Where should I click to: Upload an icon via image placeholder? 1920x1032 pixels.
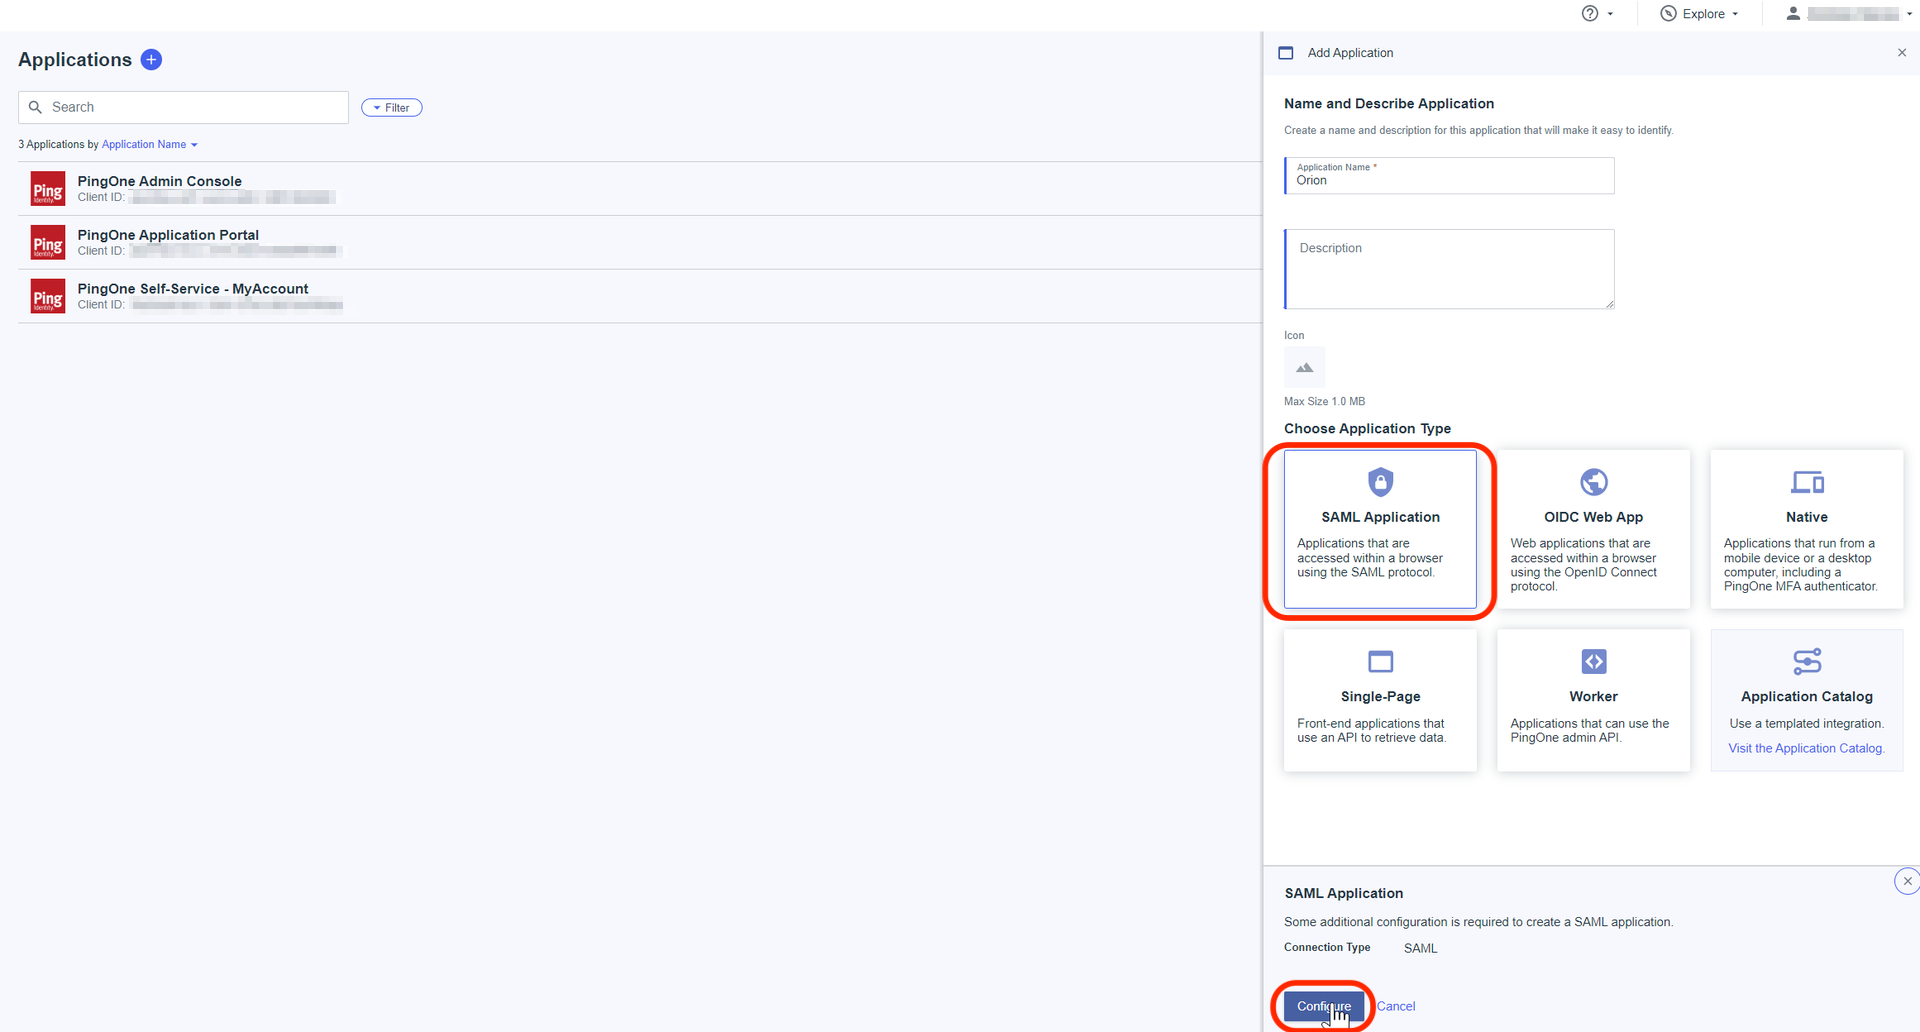coord(1304,368)
